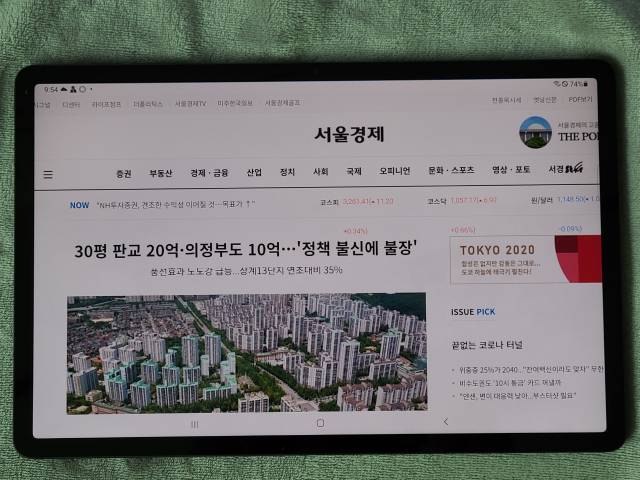Open the '끝없는 코로나 터널' issue
Image resolution: width=640 pixels, height=480 pixels.
click(487, 345)
